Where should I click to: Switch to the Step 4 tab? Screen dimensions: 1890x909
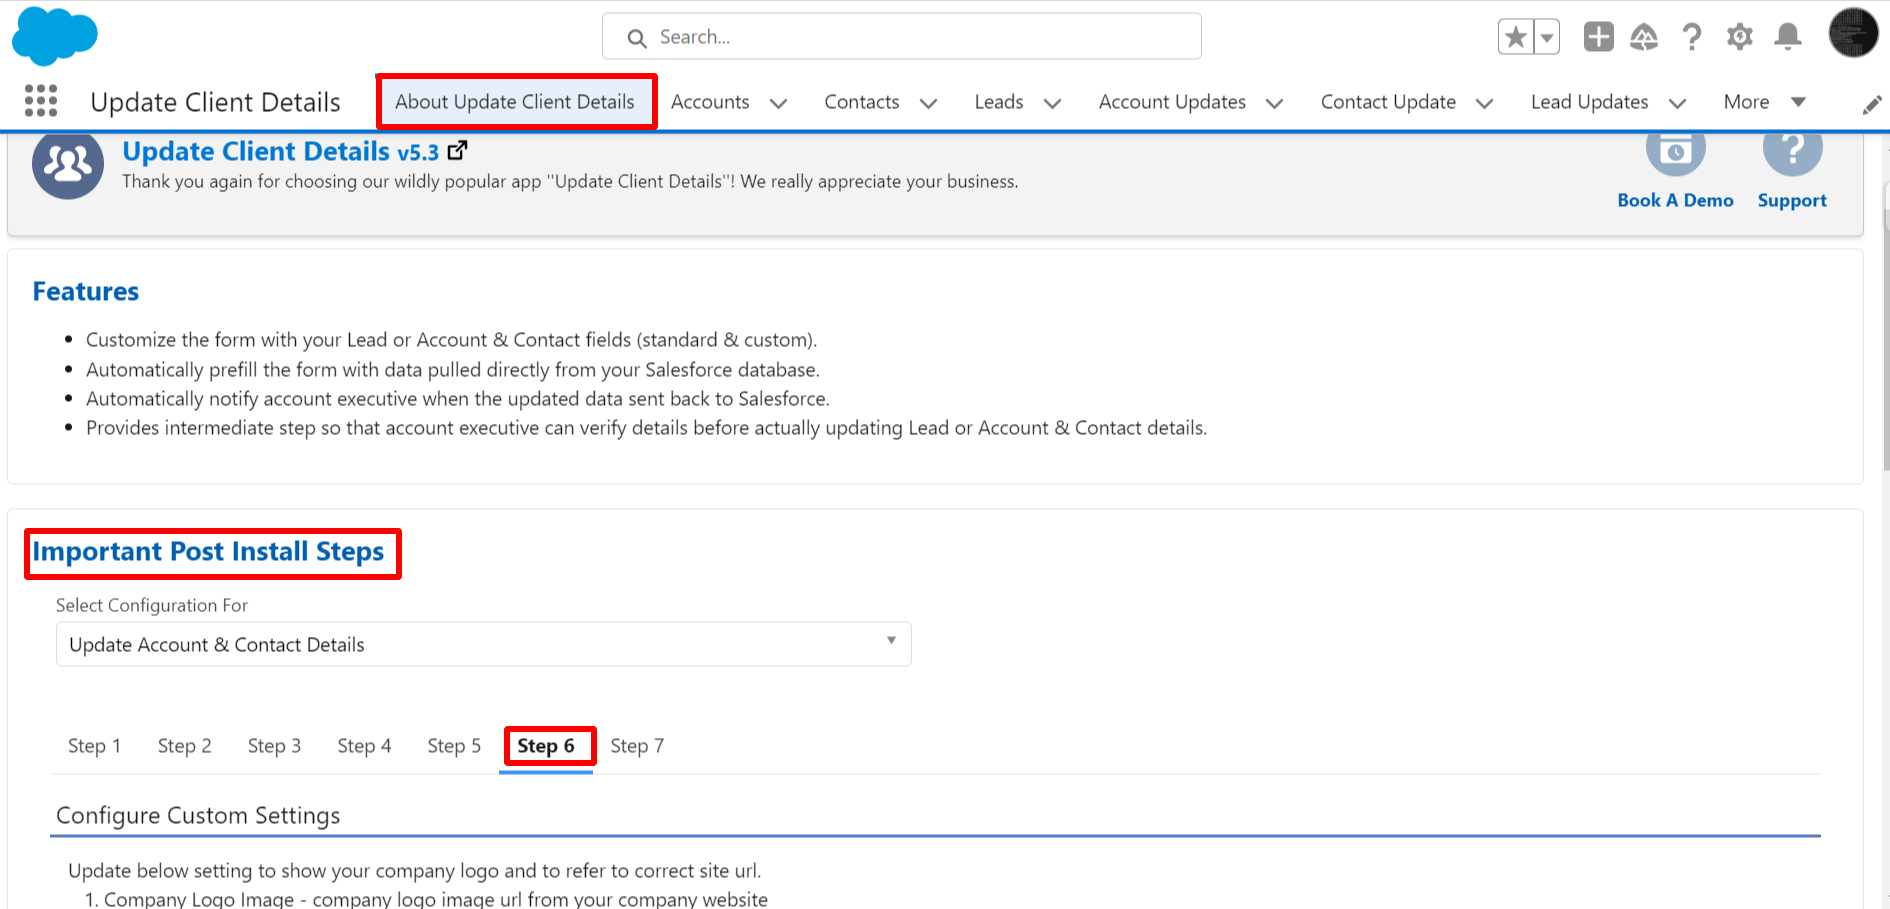pyautogui.click(x=364, y=746)
